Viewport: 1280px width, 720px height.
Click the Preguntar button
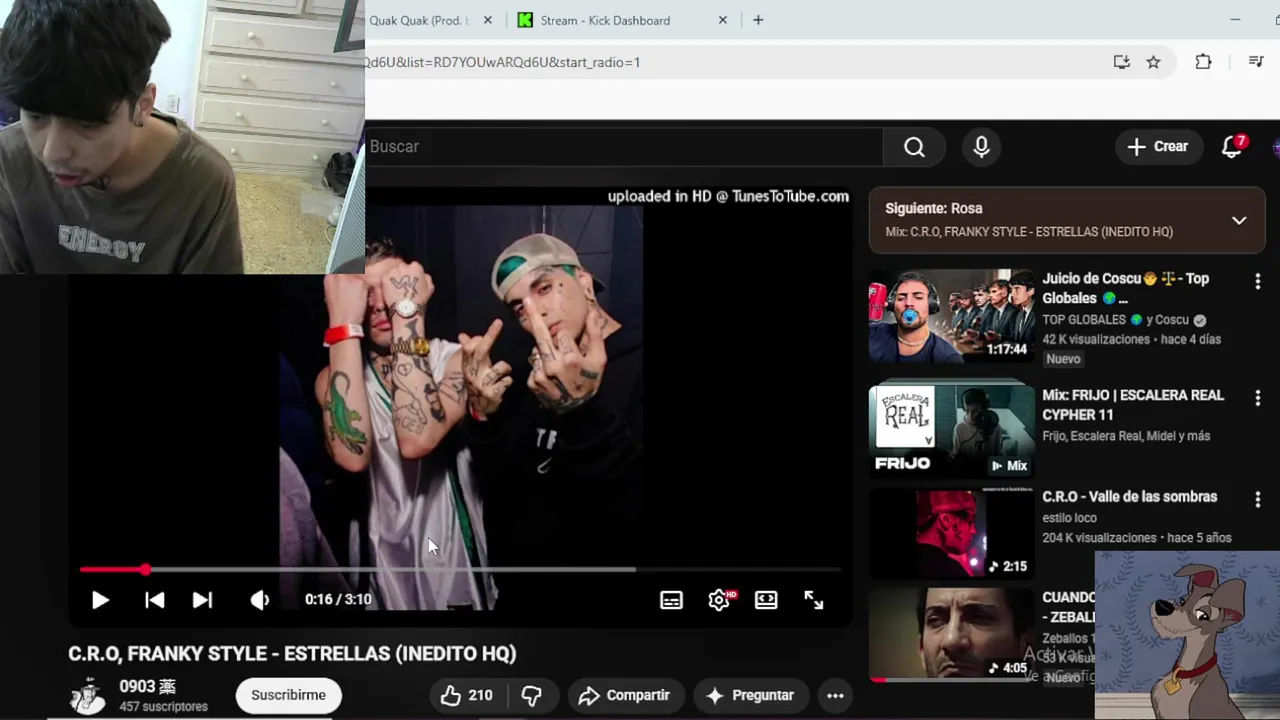[750, 695]
